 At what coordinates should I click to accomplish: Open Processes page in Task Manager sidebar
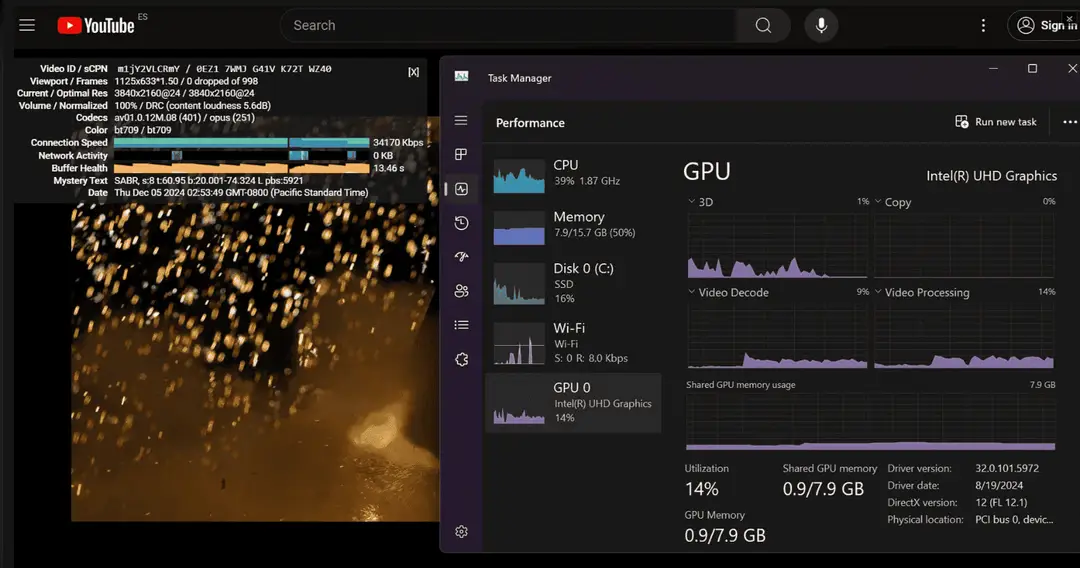[x=461, y=154]
